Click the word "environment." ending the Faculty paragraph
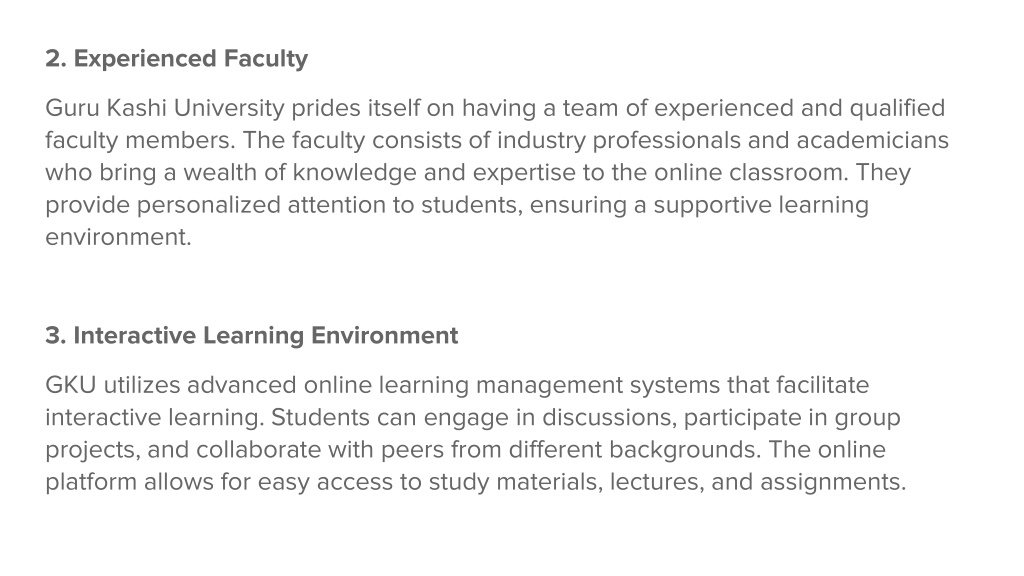Screen dimensions: 1024x576 click(118, 237)
